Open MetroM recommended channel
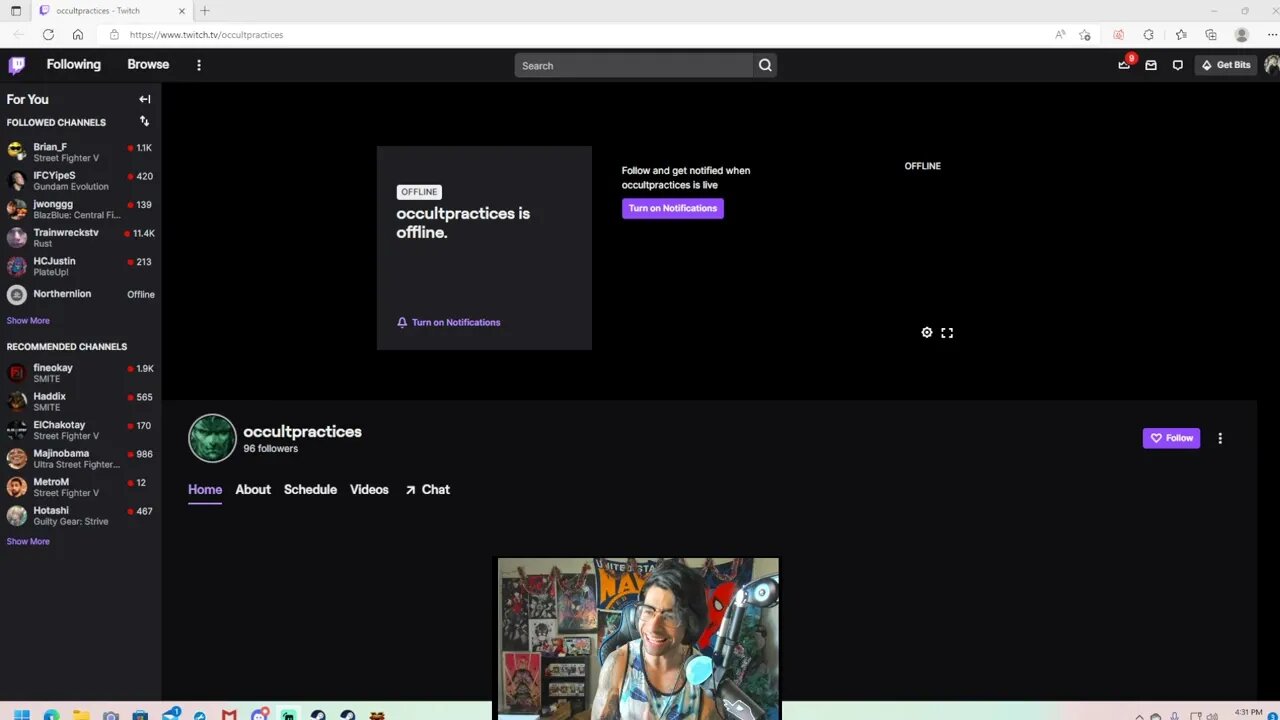The image size is (1280, 720). click(80, 487)
